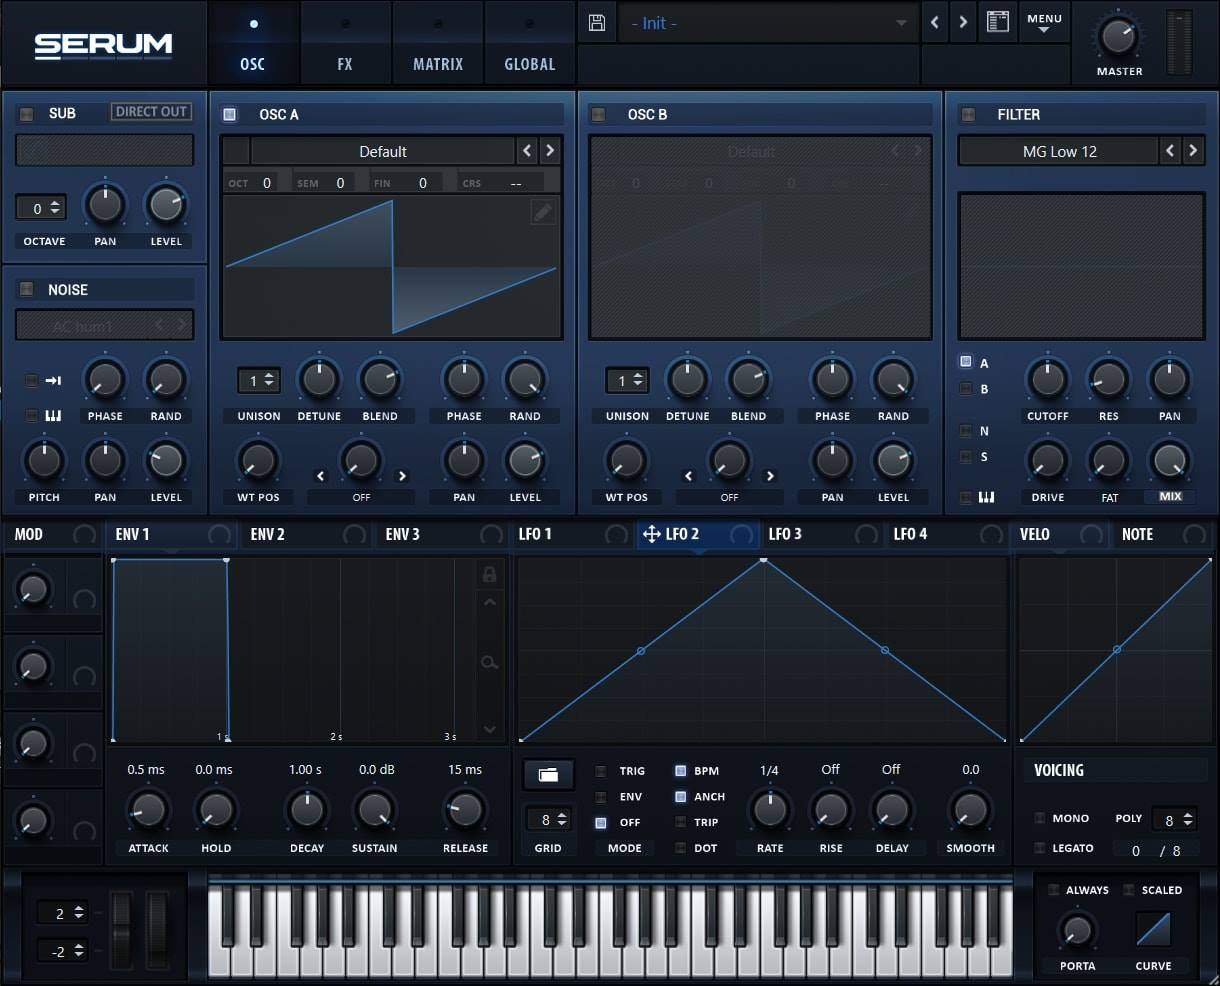Image resolution: width=1220 pixels, height=986 pixels.
Task: Open the LFO shape load folder icon
Action: [548, 774]
